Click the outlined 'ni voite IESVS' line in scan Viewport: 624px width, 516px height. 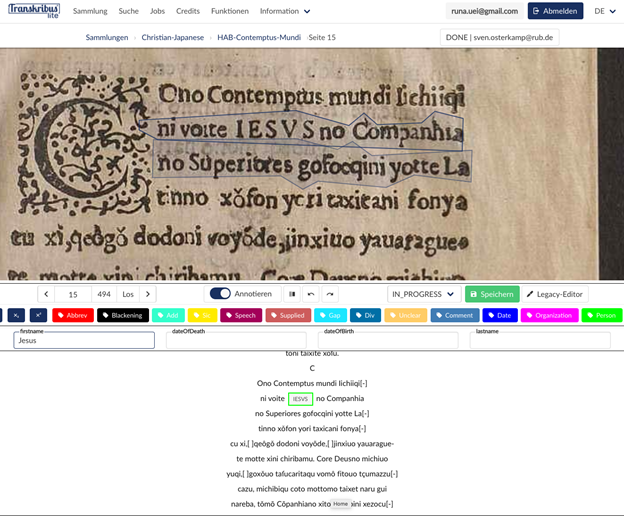tap(302, 130)
